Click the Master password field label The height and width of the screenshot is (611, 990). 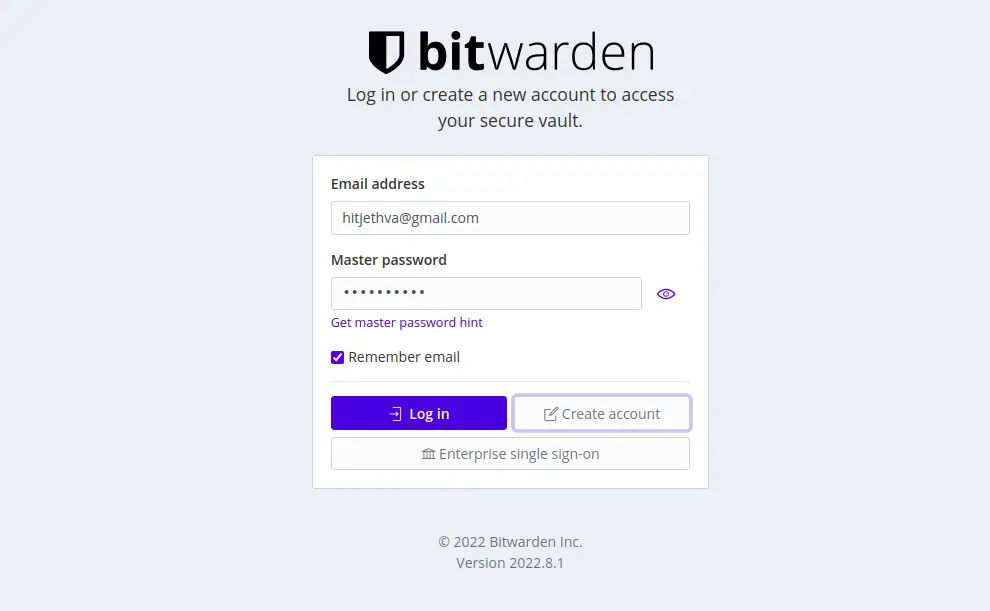click(x=389, y=260)
